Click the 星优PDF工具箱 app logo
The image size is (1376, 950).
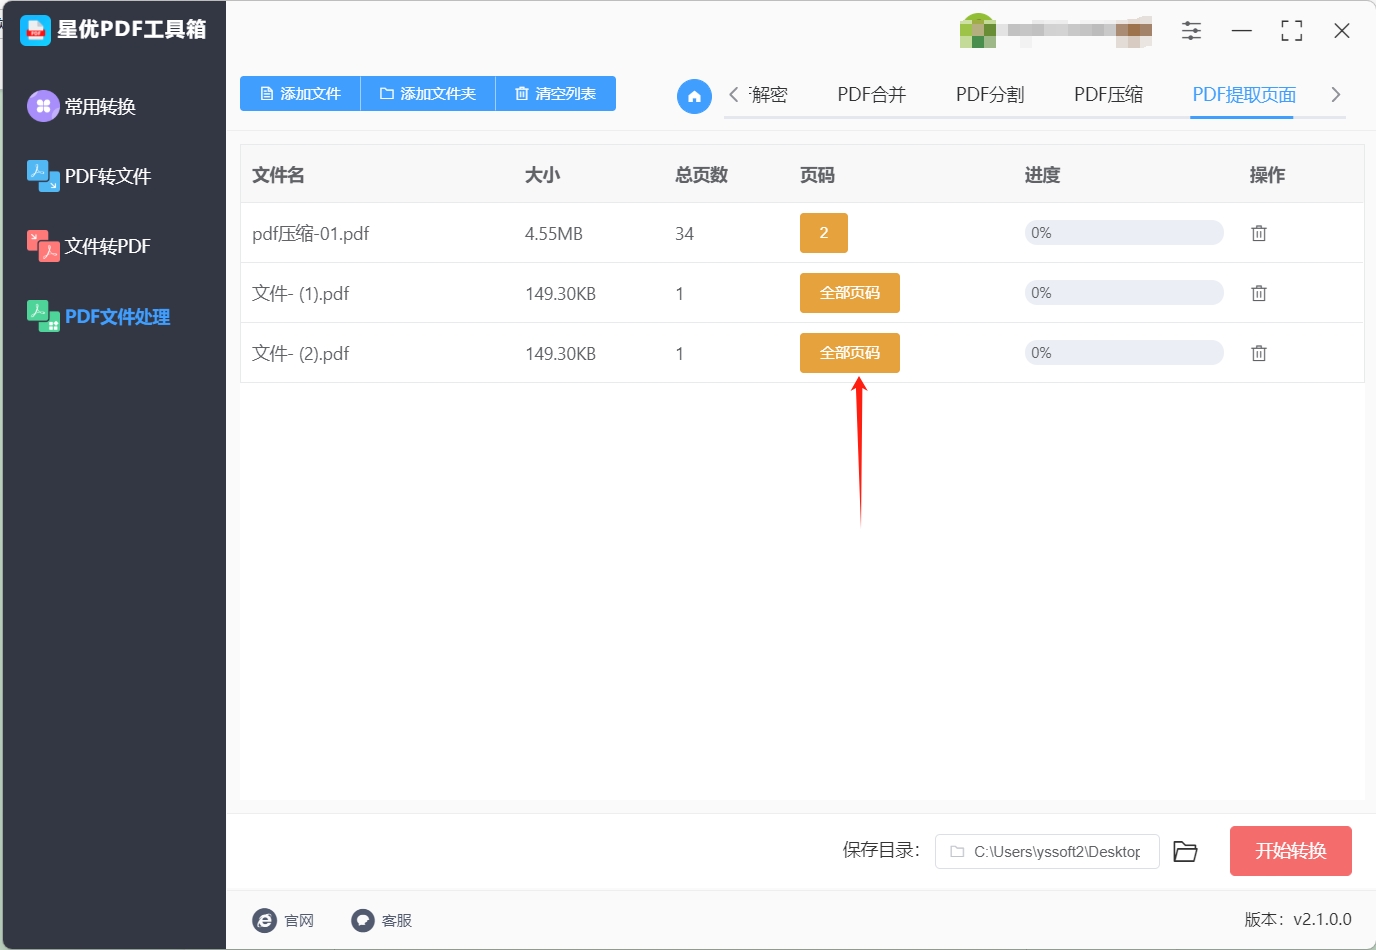(x=35, y=30)
